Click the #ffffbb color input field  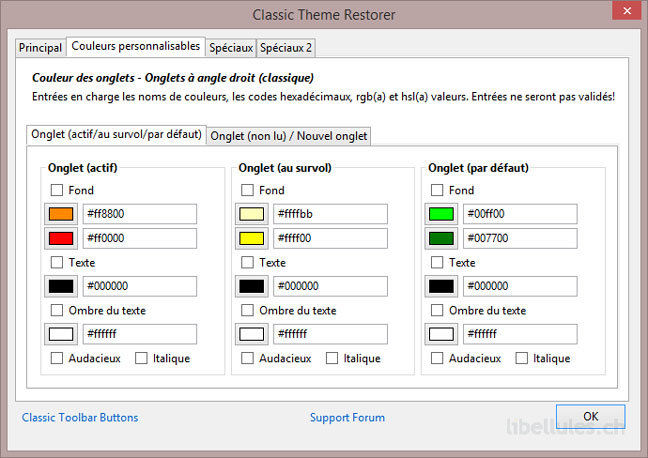coord(330,214)
